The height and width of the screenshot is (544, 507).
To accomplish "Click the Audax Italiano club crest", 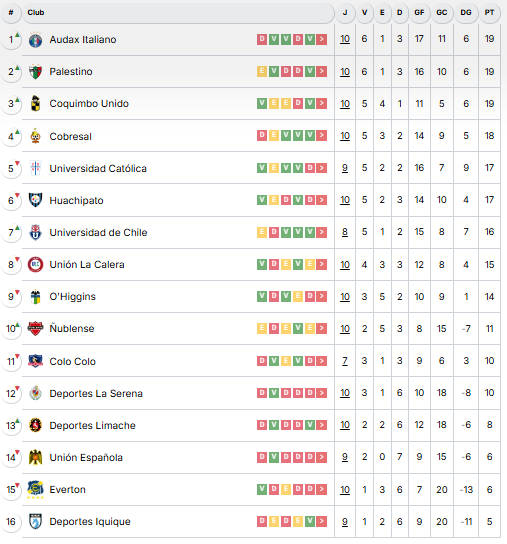I will 35,40.
